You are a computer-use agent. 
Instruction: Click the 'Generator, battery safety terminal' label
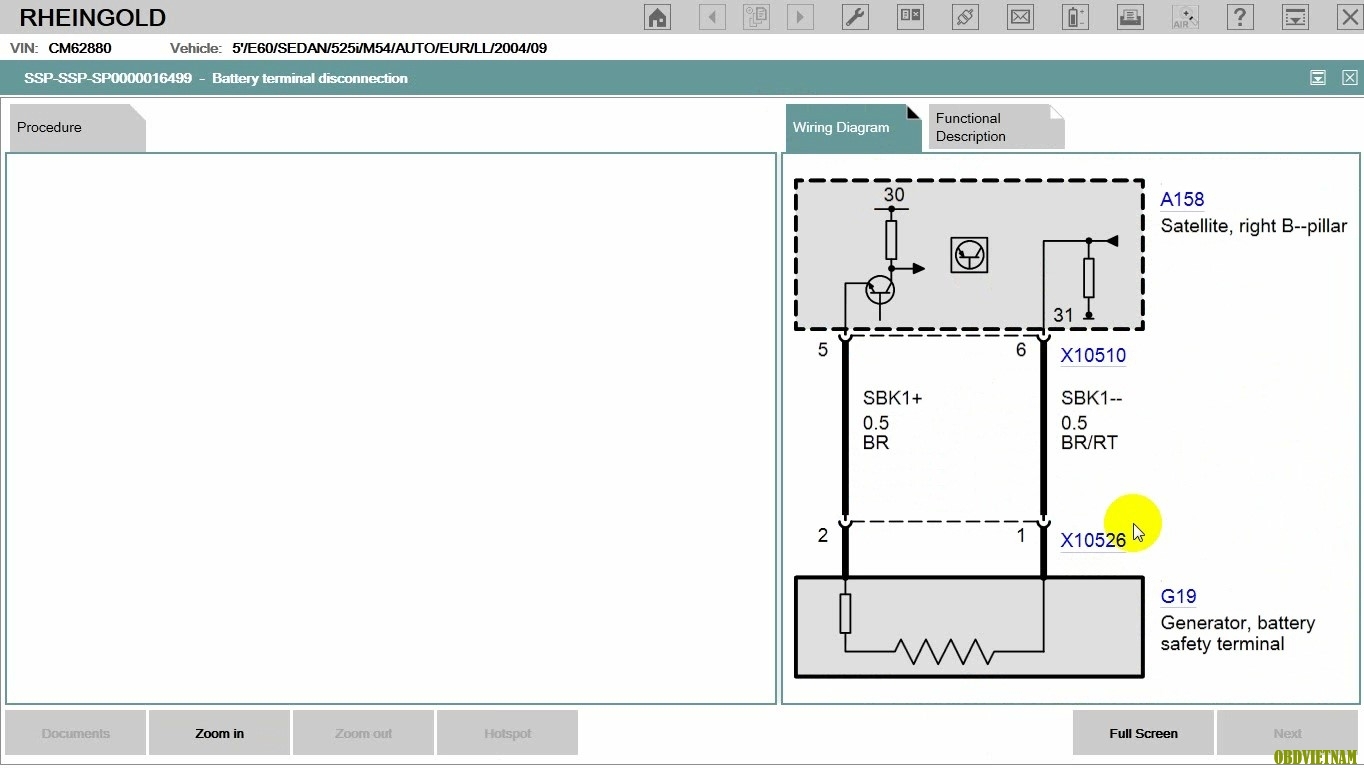point(1238,633)
